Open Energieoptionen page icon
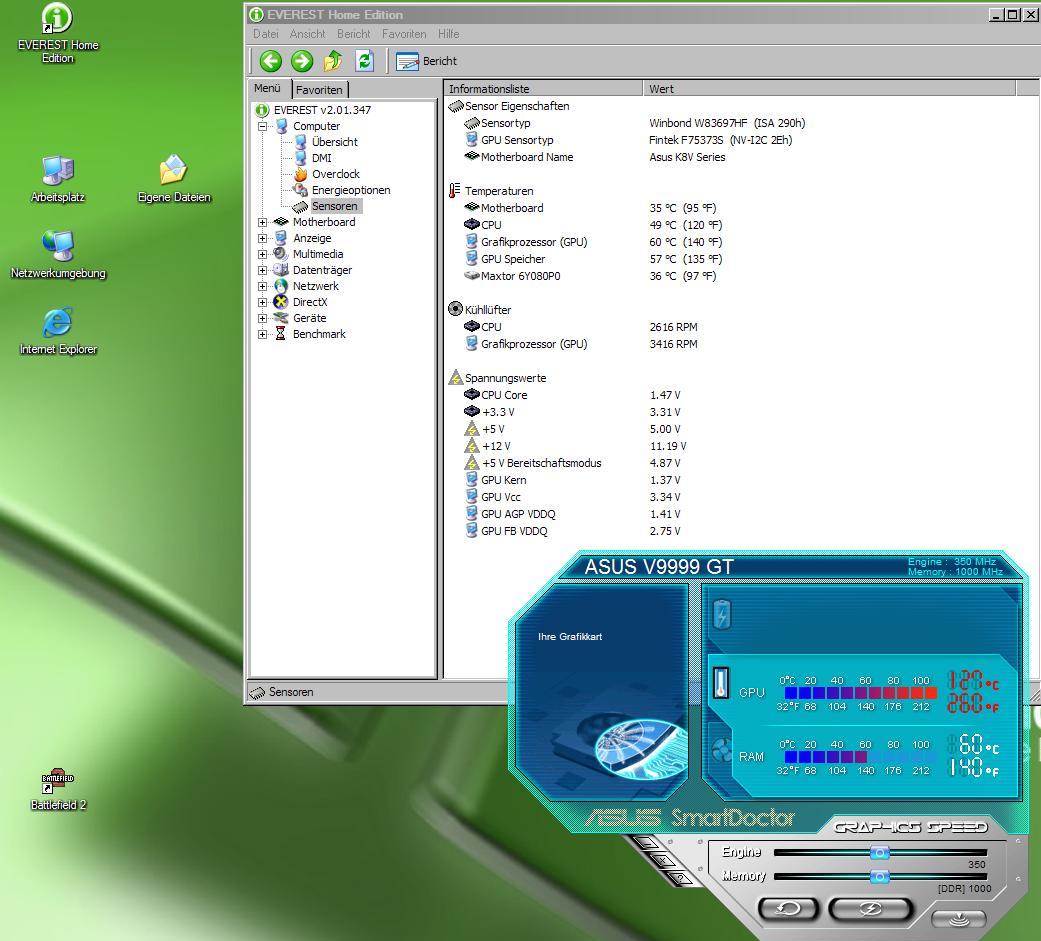This screenshot has width=1041, height=941. tap(300, 190)
